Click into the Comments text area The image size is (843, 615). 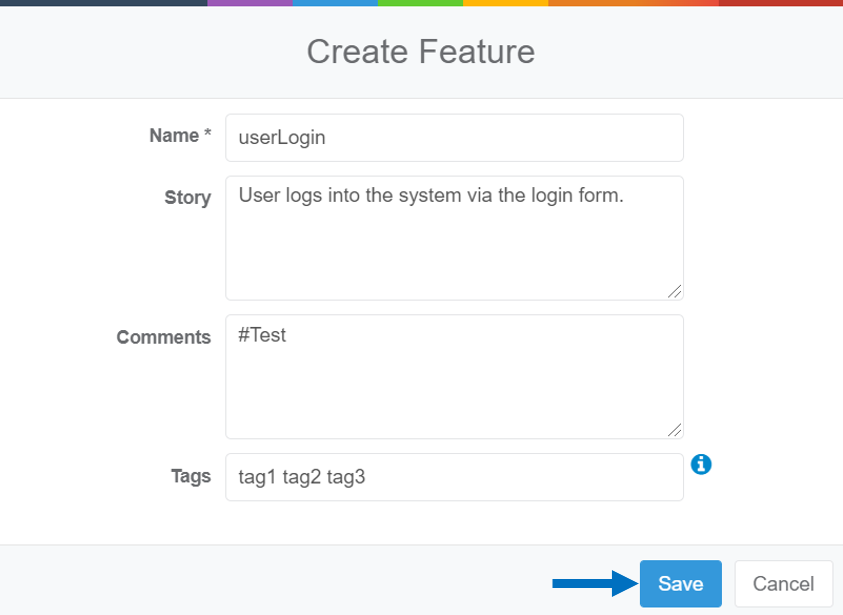pyautogui.click(x=454, y=376)
